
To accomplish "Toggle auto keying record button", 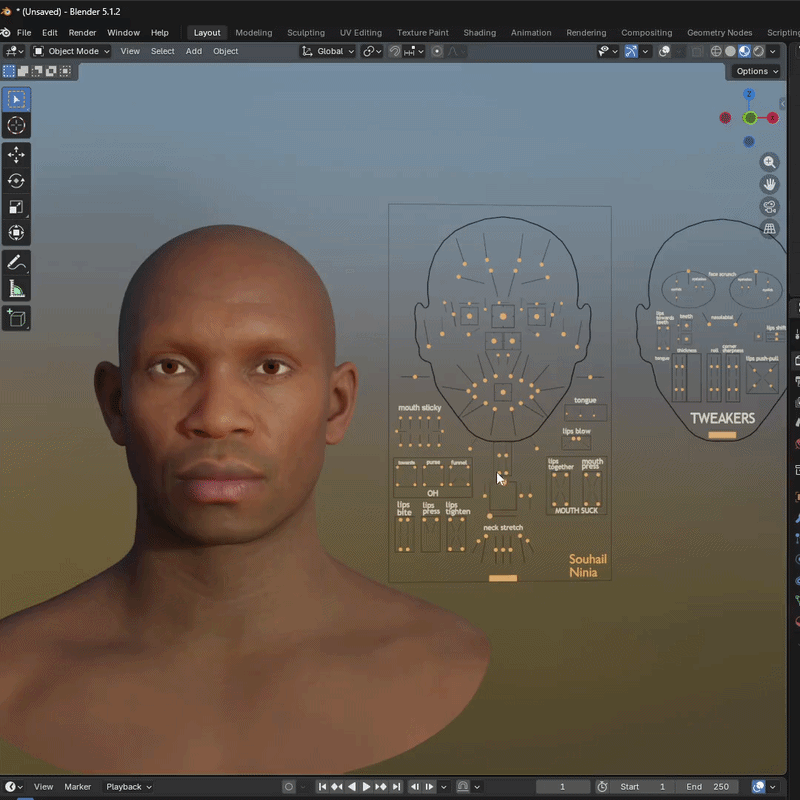I will coord(289,787).
